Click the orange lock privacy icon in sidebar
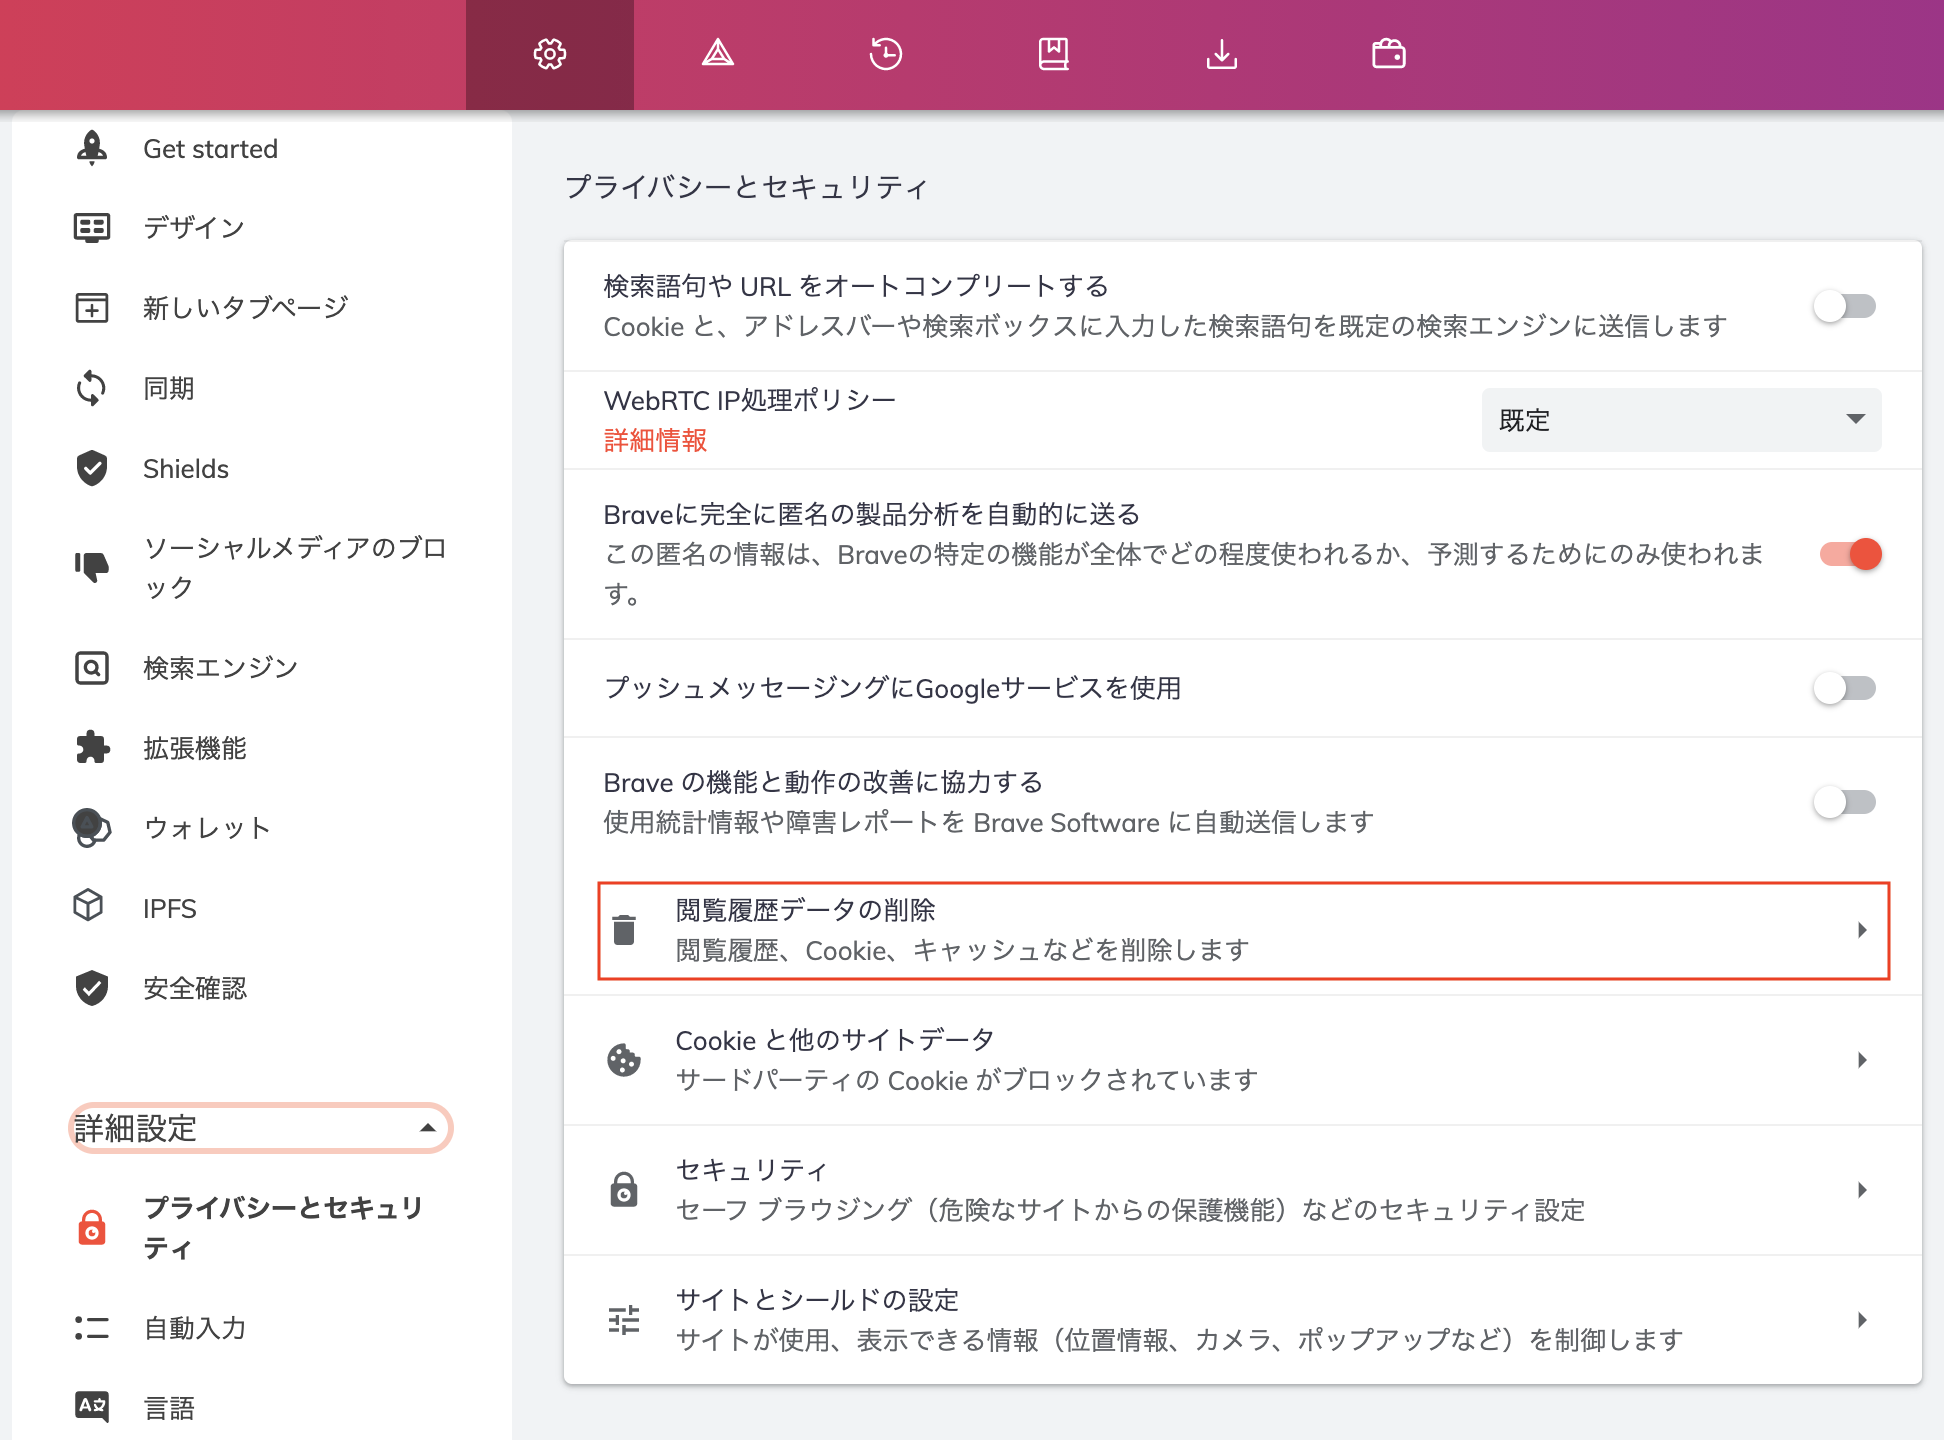Screen dimensions: 1944x1440 point(92,1227)
